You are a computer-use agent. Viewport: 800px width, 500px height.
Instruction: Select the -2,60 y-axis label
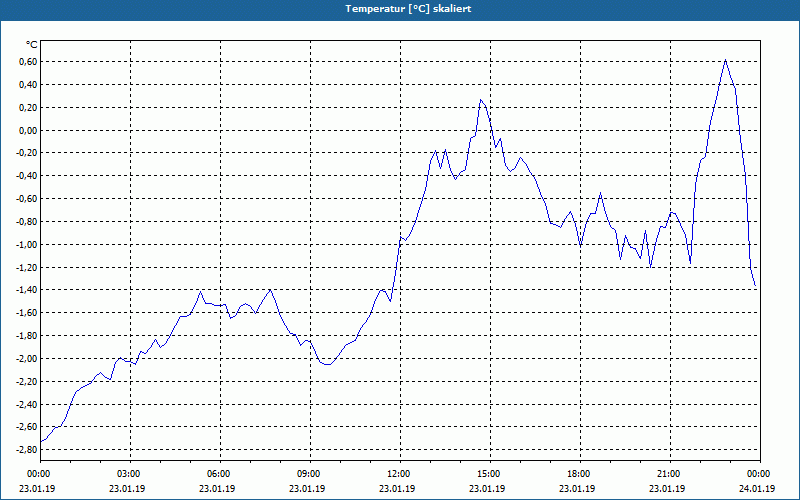(27, 427)
